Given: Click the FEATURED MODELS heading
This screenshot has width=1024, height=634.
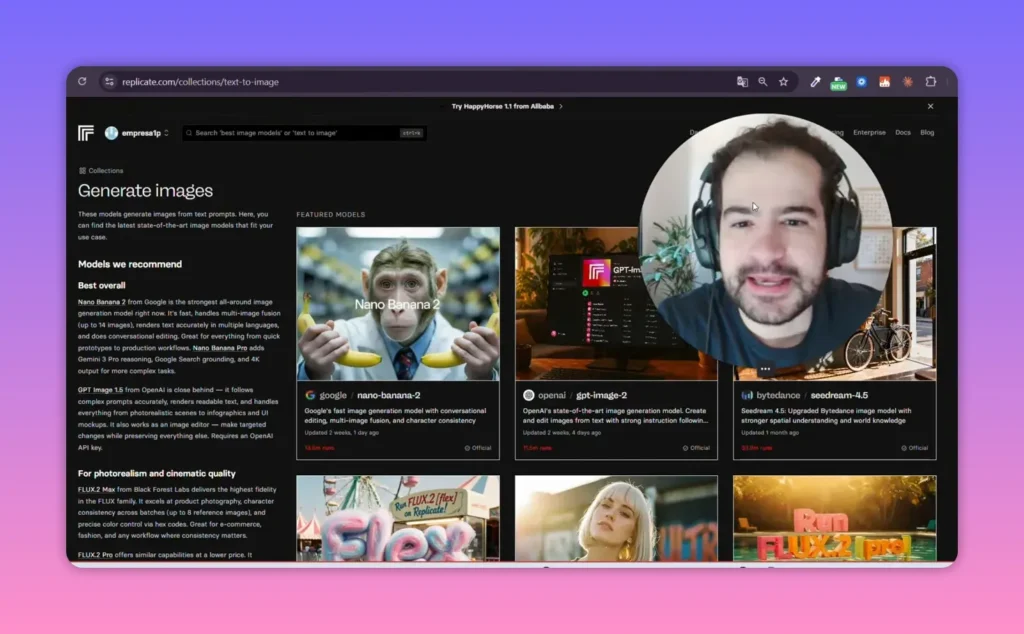Looking at the screenshot, I should point(330,215).
